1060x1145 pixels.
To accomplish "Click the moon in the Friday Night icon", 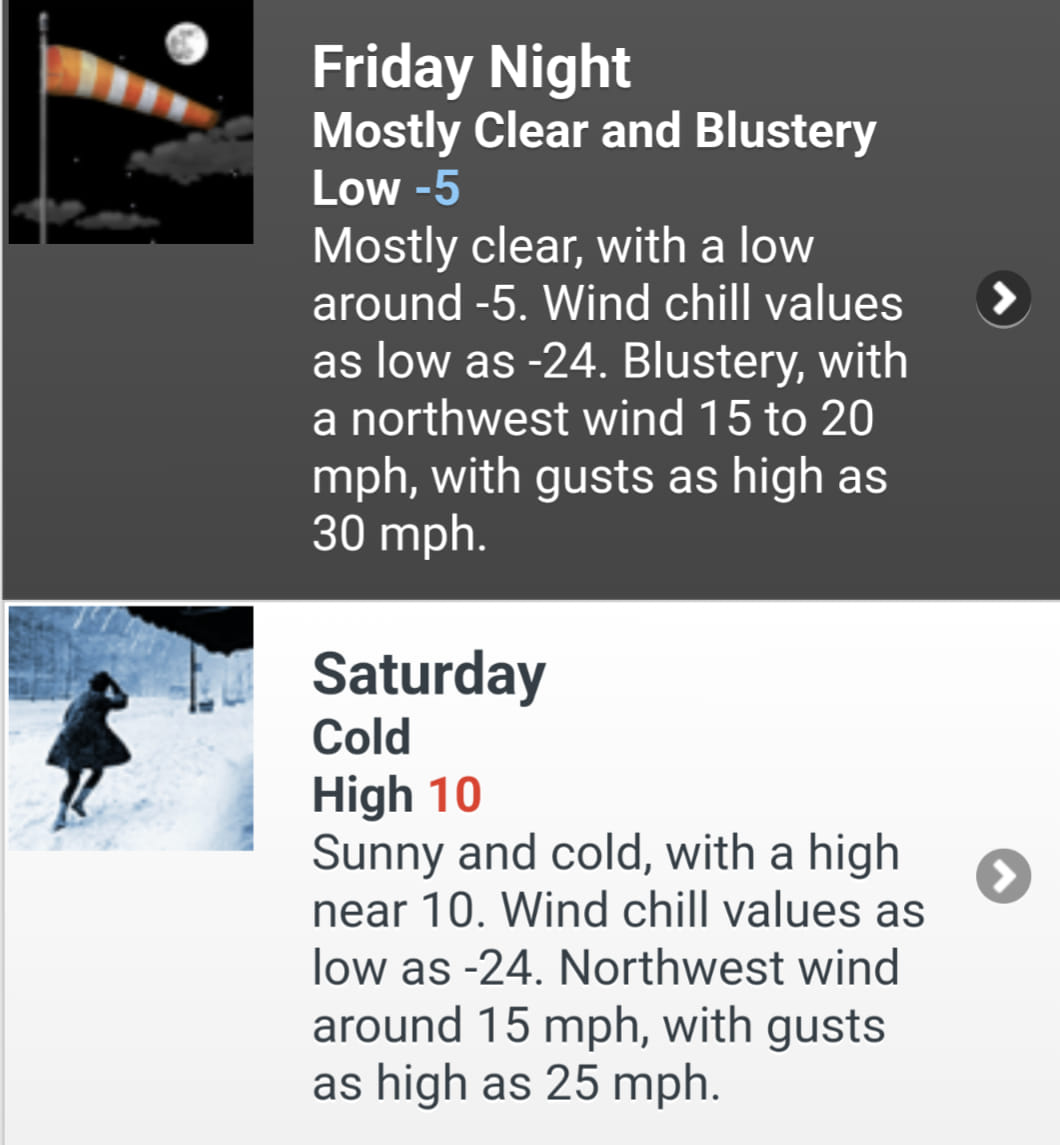I will coord(186,44).
